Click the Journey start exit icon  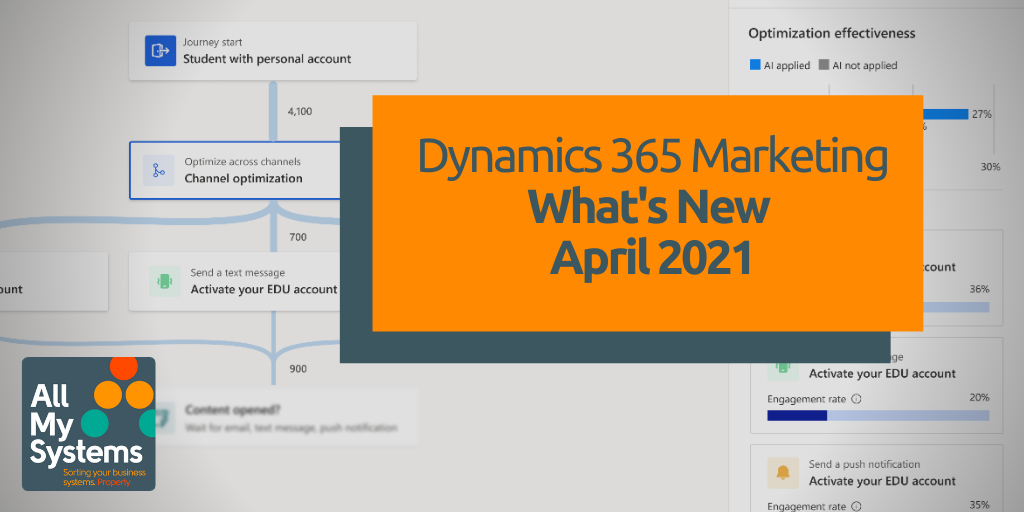160,51
